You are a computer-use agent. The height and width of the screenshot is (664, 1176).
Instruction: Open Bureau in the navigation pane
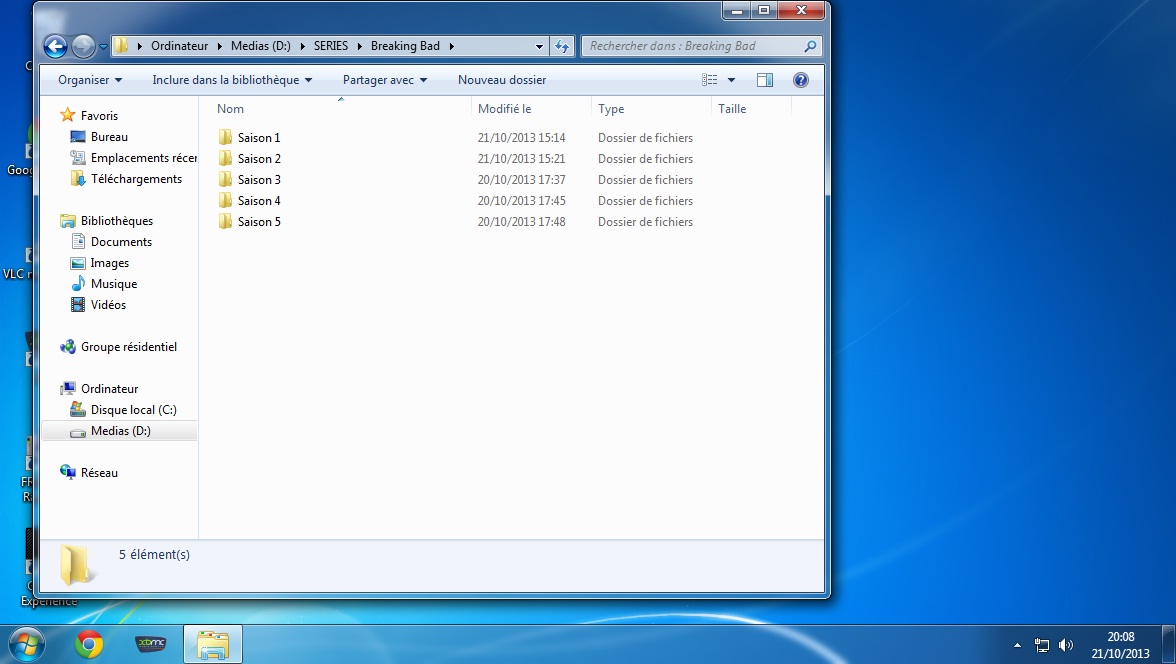pyautogui.click(x=109, y=137)
